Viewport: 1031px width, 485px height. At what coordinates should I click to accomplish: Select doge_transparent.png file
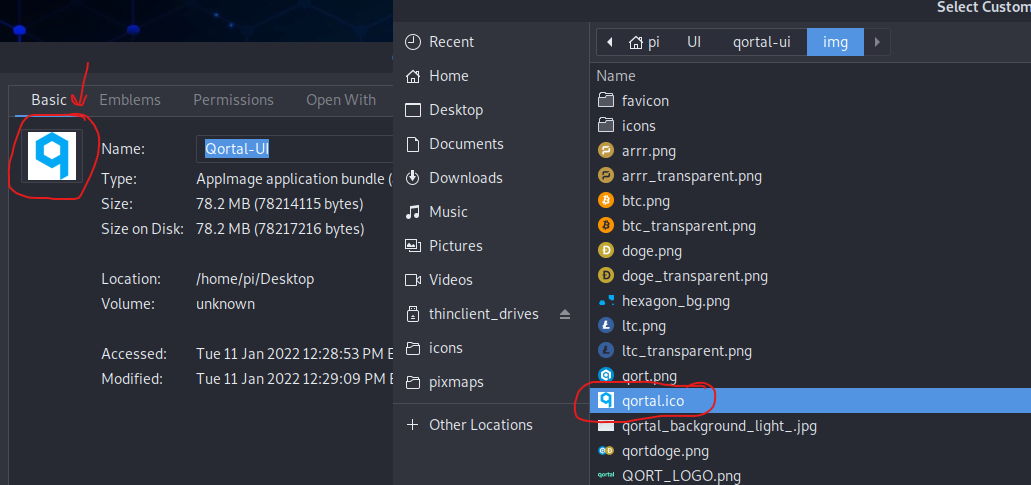point(810,276)
